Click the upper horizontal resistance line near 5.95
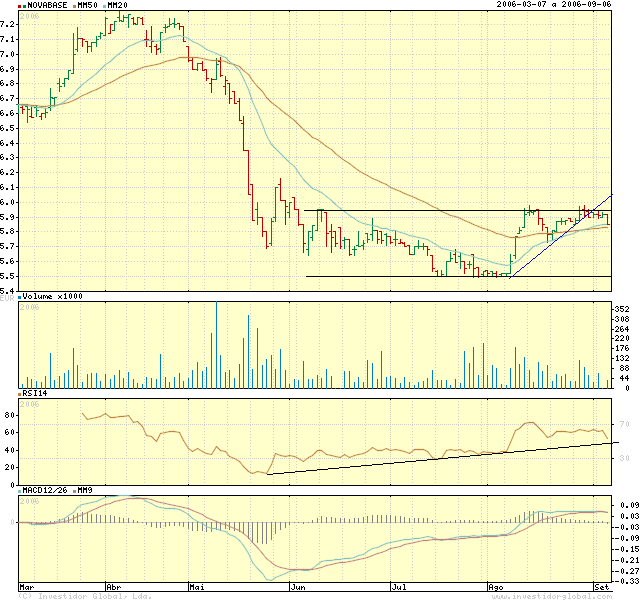This screenshot has height=600, width=640. (x=457, y=211)
